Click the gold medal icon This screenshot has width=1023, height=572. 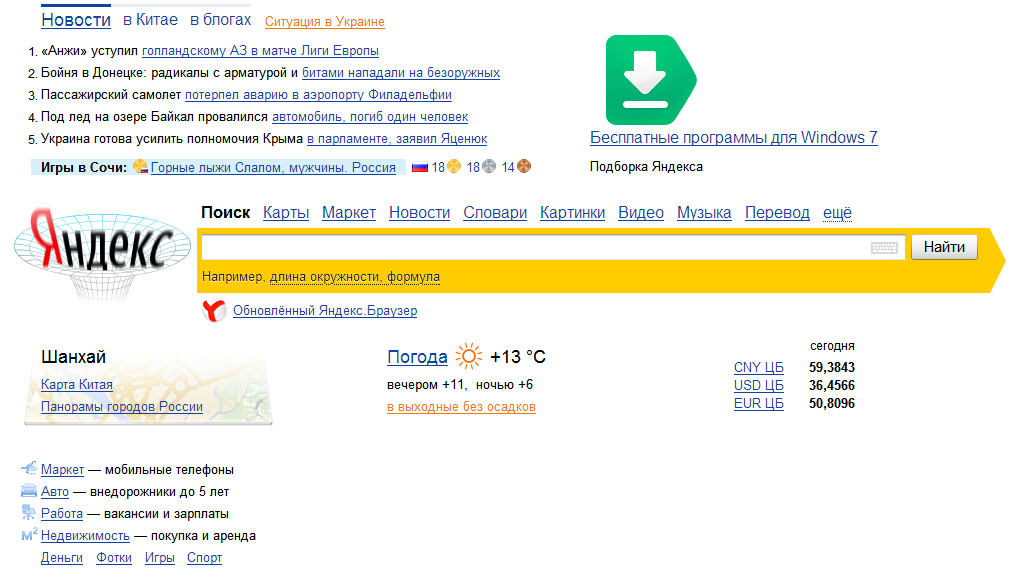click(454, 167)
